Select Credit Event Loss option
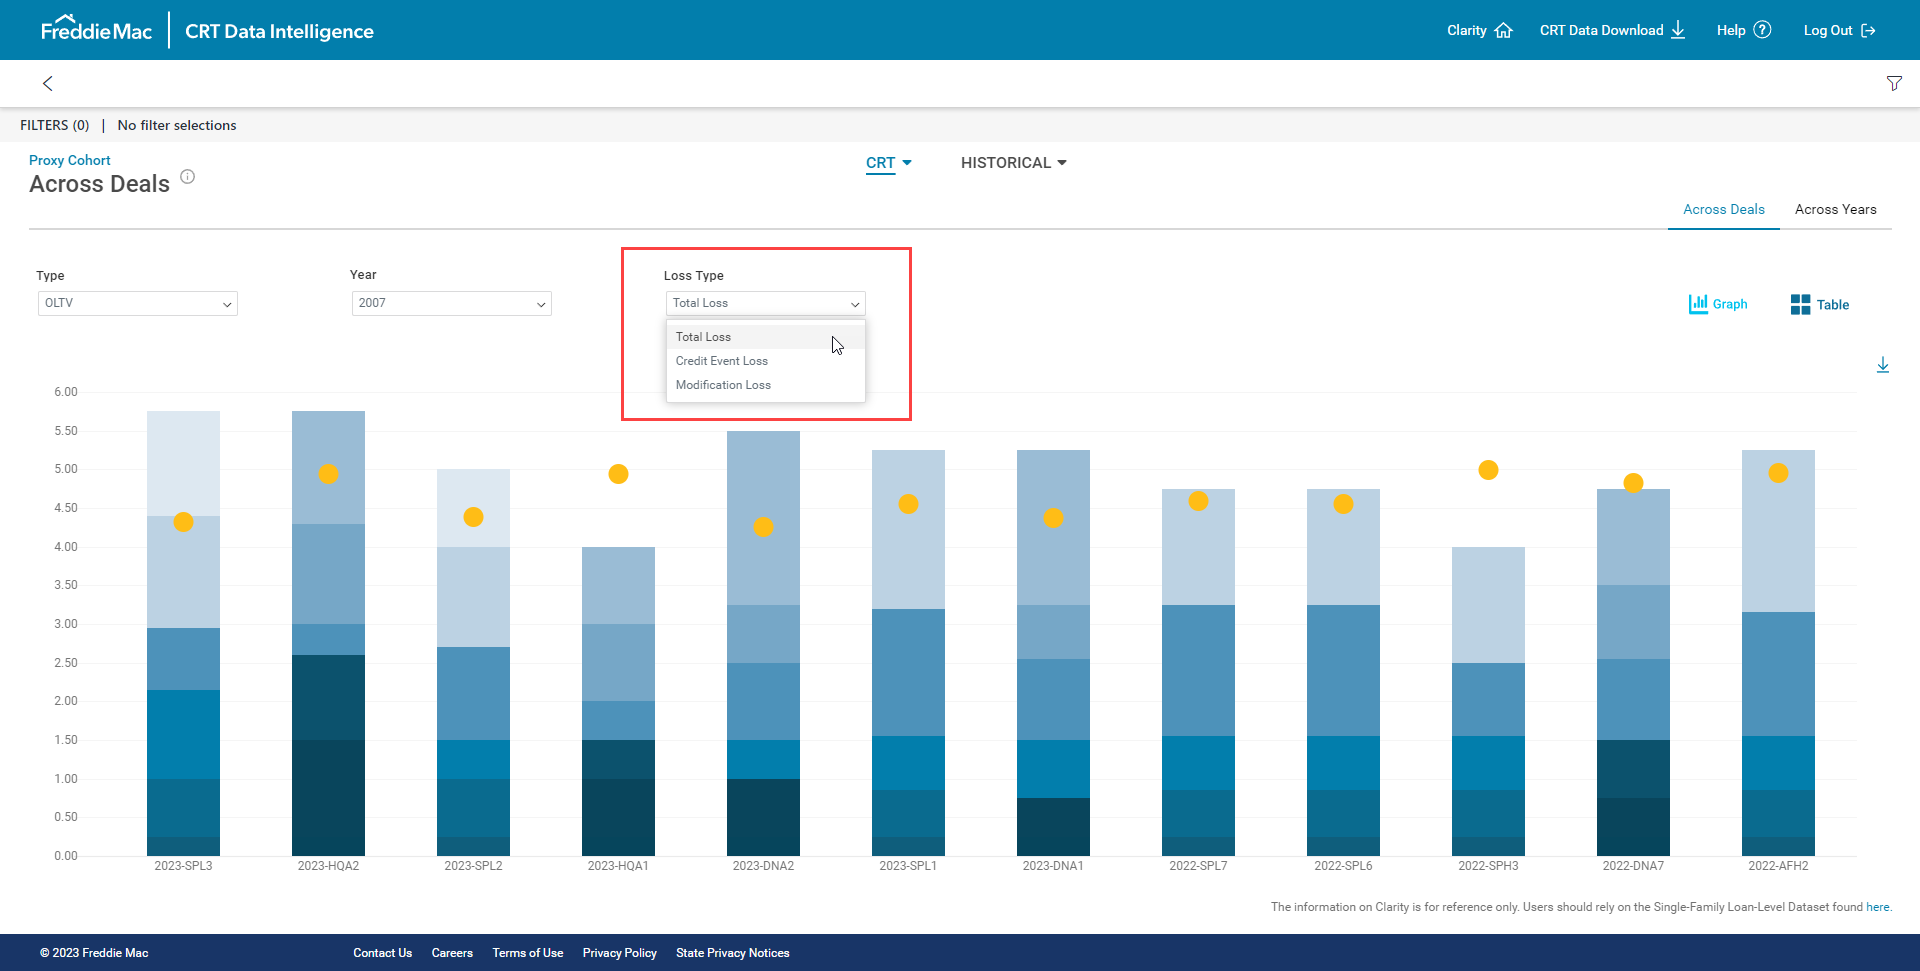This screenshot has width=1920, height=971. pos(766,361)
